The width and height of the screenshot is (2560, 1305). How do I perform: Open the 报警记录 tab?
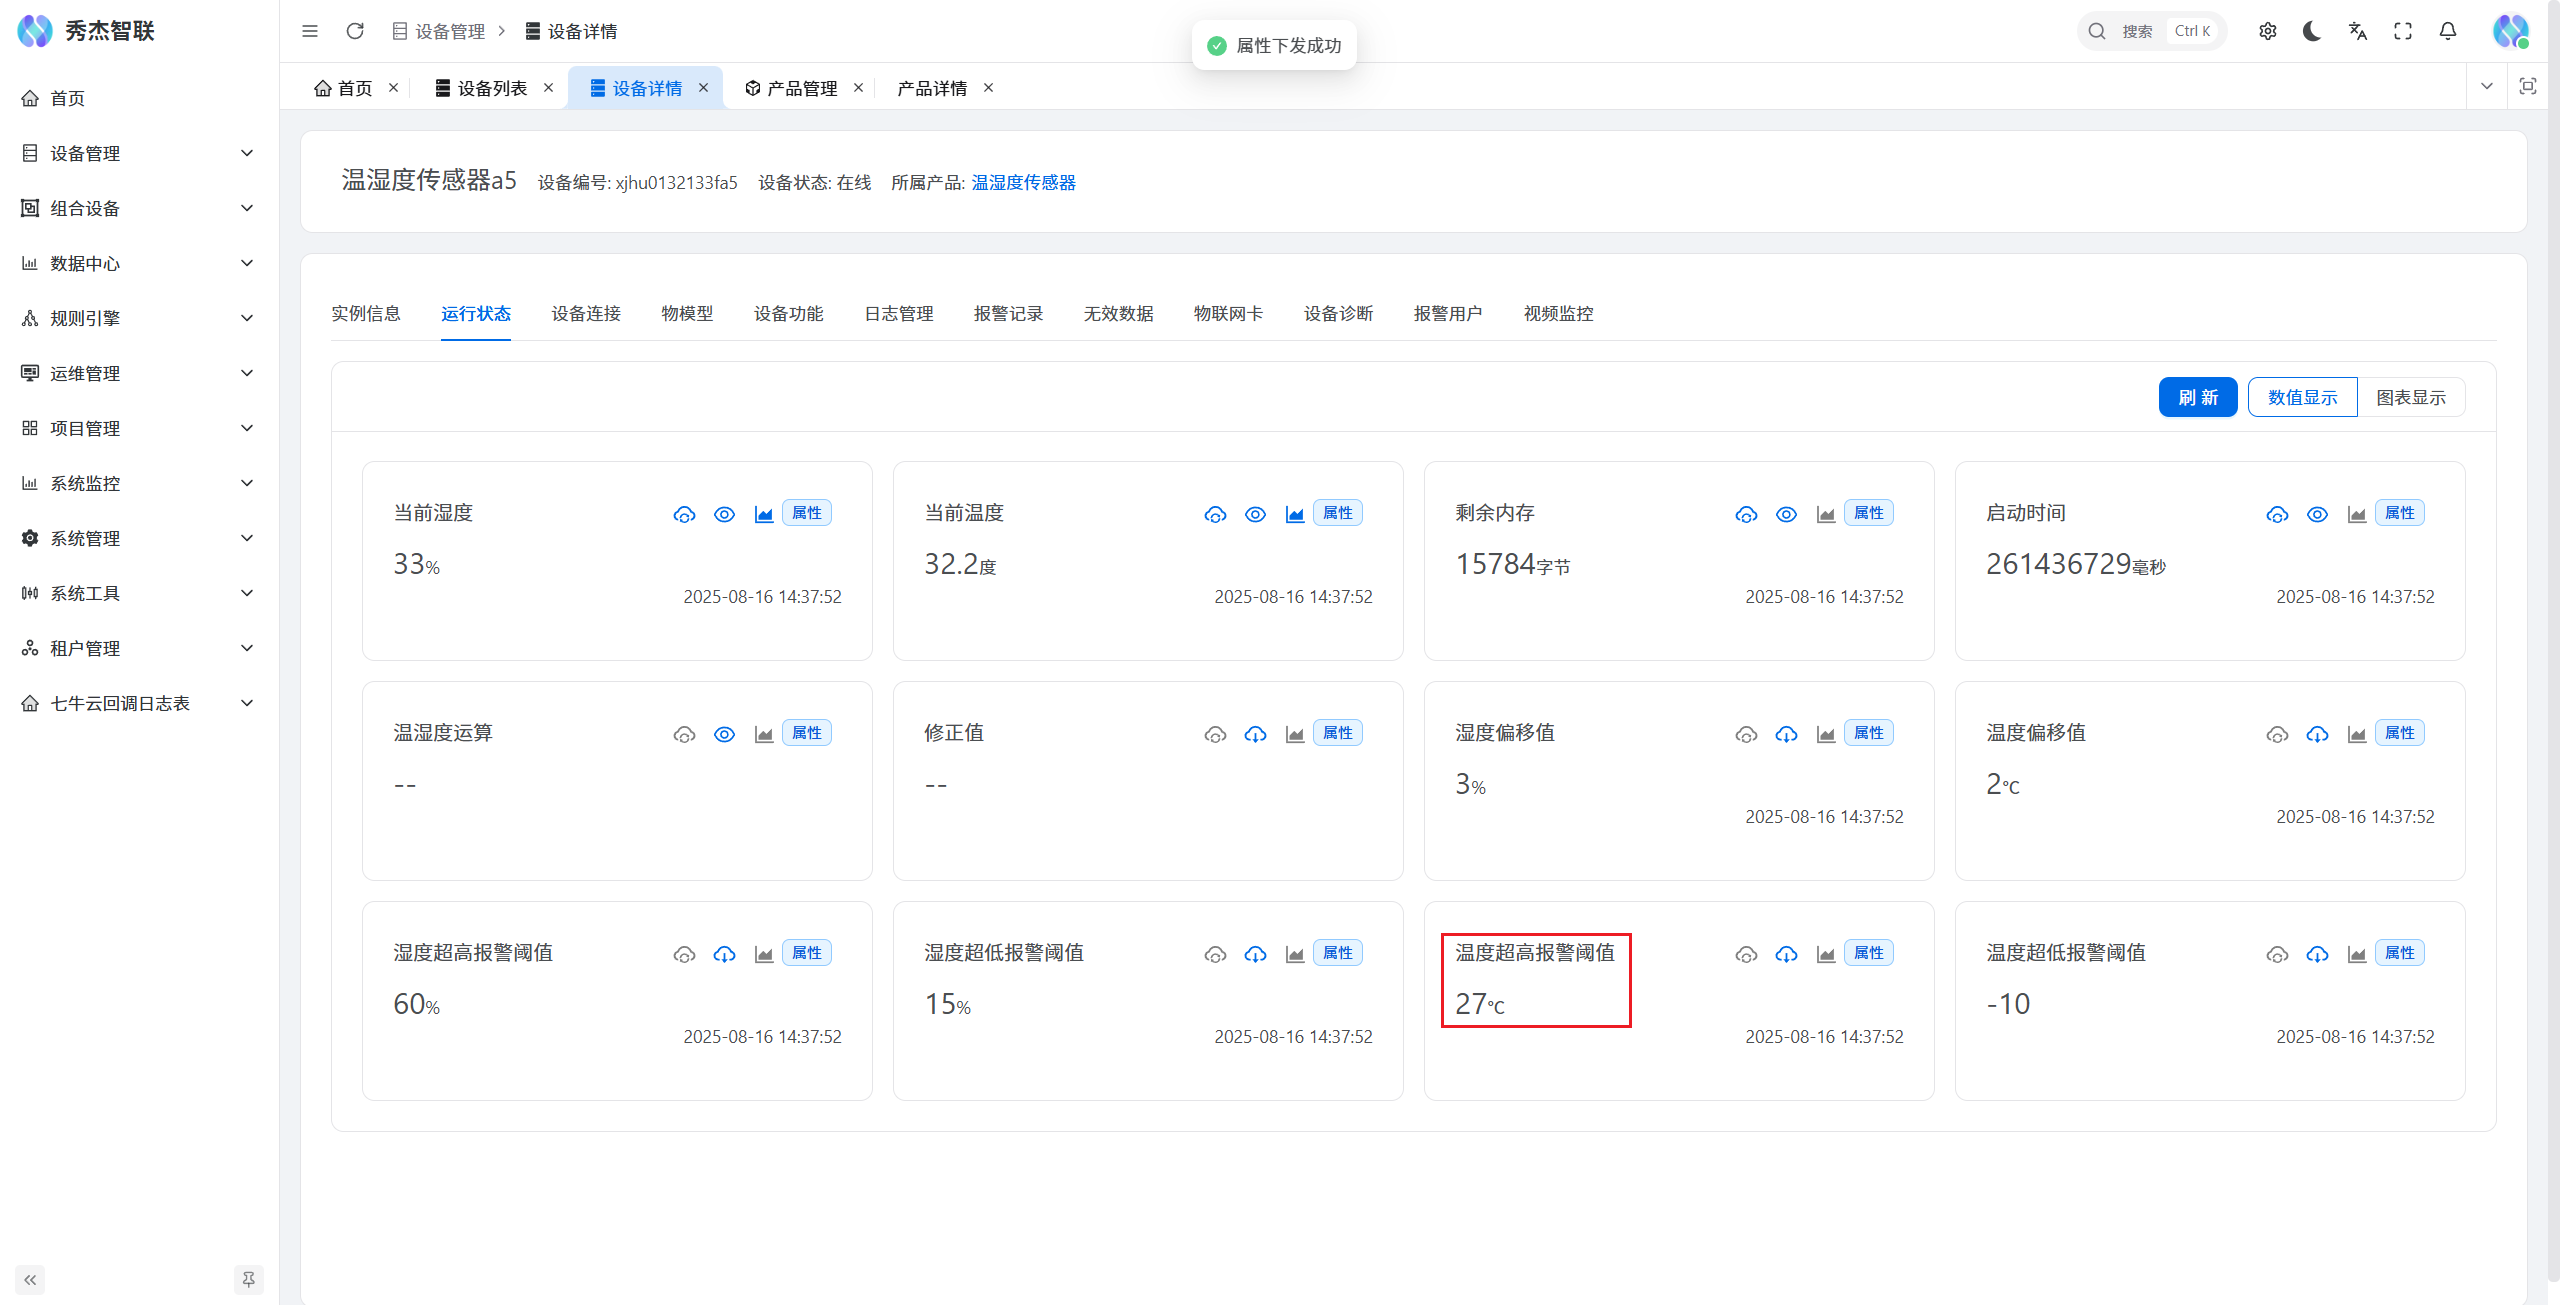pyautogui.click(x=1008, y=313)
